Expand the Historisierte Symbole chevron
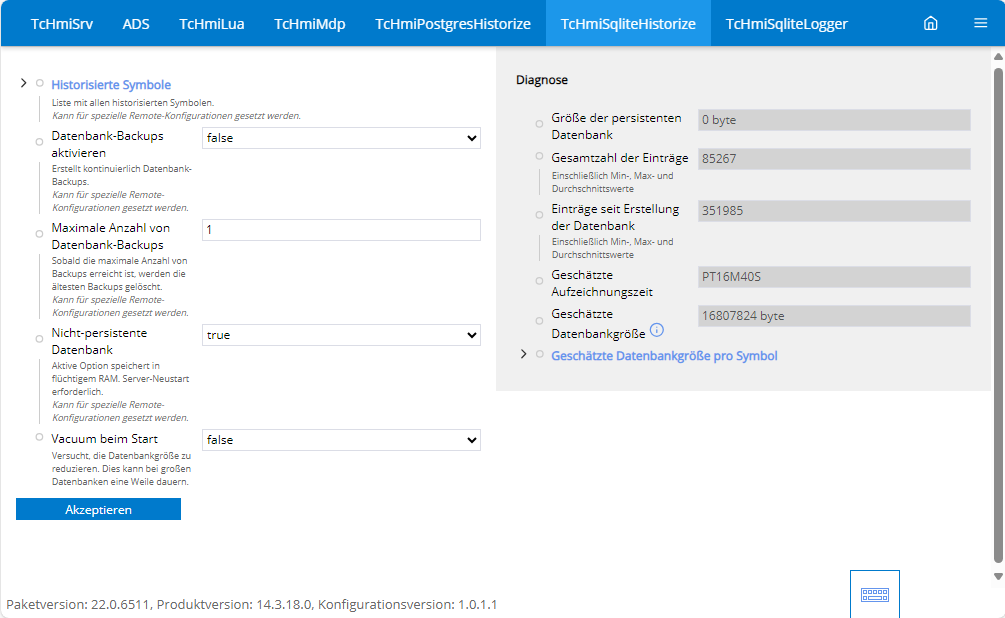1005x618 pixels. pos(24,83)
